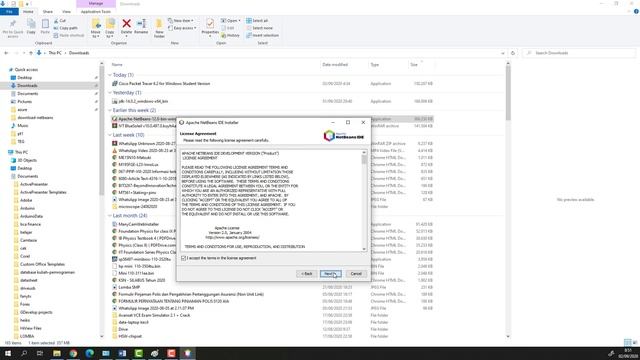Image resolution: width=640 pixels, height=360 pixels.
Task: Click the Up arrow in Explorer address bar
Action: point(31,53)
